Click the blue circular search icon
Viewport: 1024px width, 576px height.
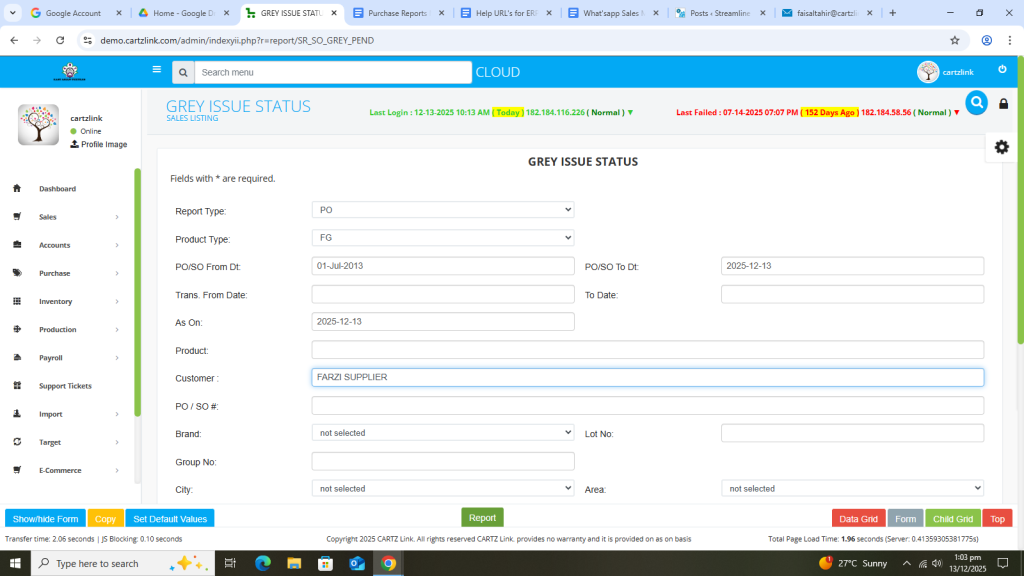[x=976, y=103]
